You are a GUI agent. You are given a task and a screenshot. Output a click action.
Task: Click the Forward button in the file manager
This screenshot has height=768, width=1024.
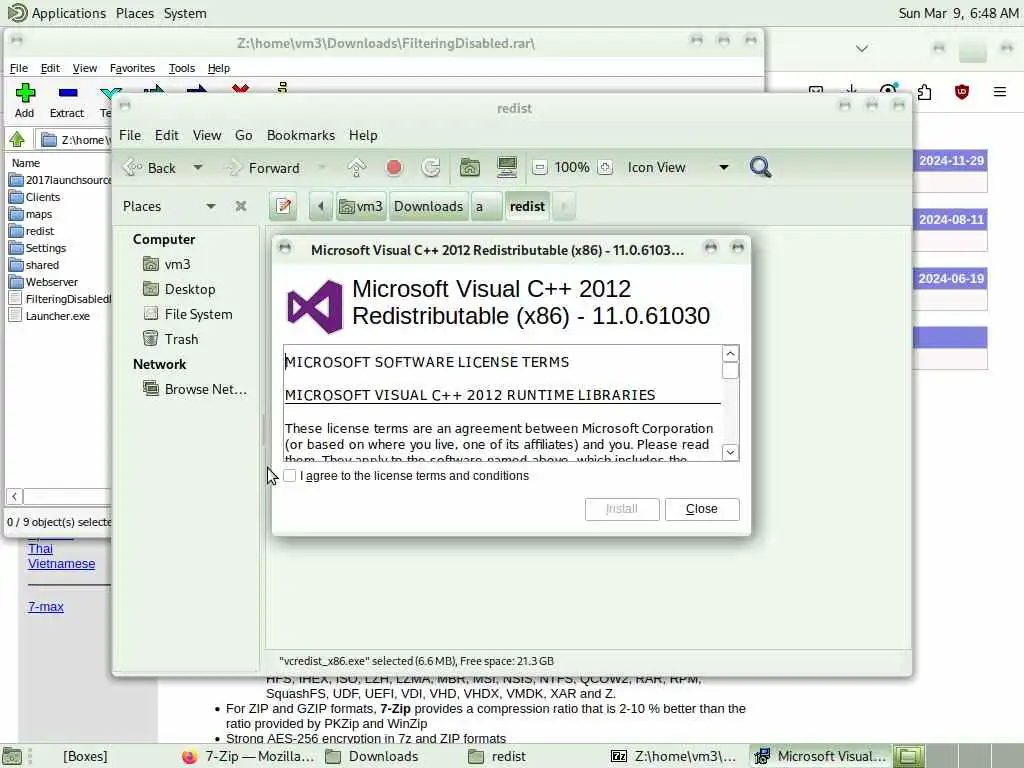[x=263, y=168]
